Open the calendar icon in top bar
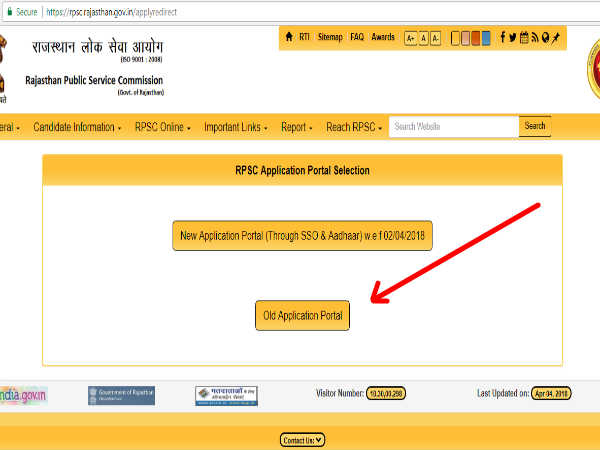Image resolution: width=600 pixels, height=450 pixels. click(524, 37)
